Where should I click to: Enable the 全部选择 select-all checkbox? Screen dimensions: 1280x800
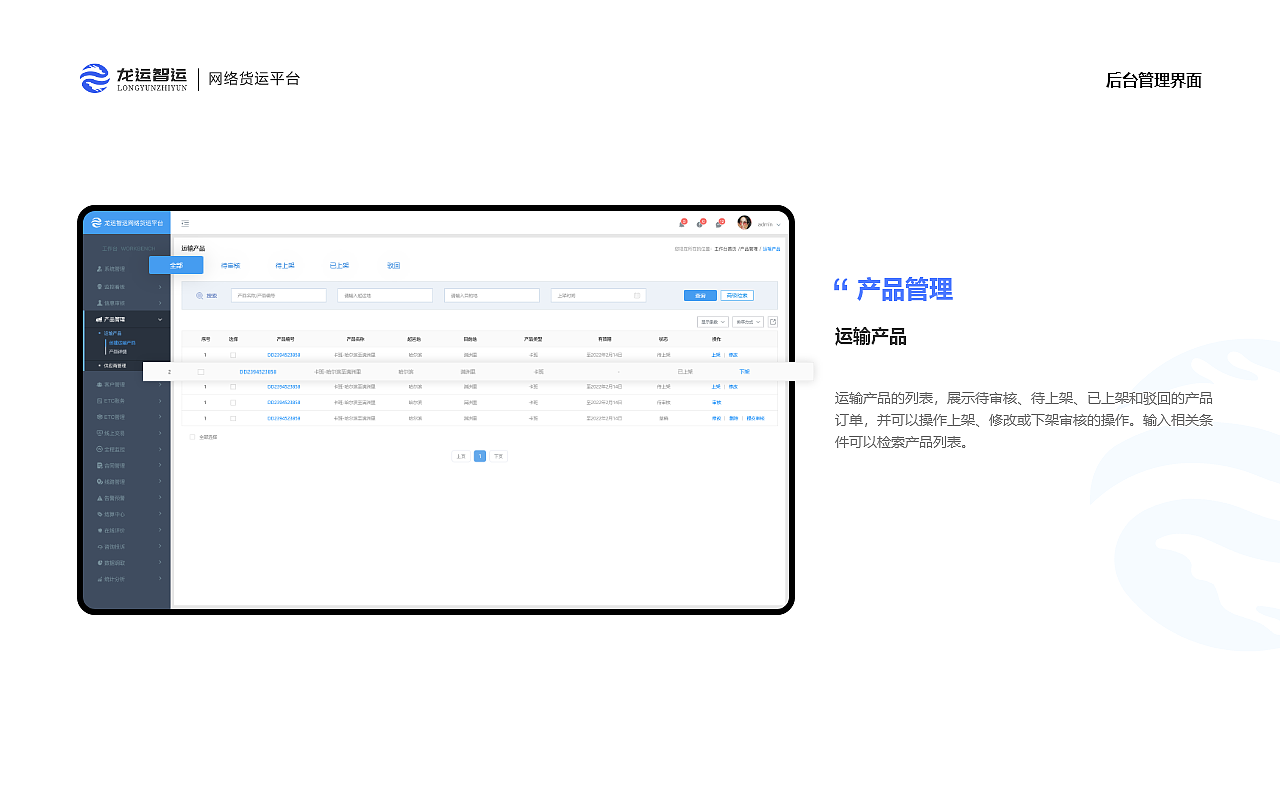click(191, 437)
